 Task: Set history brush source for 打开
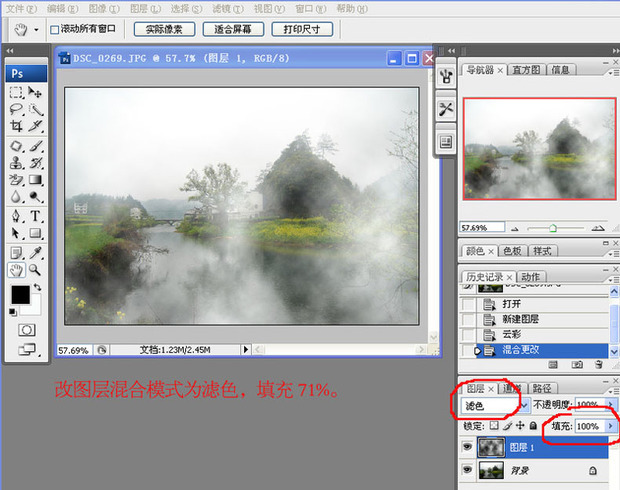tap(468, 304)
